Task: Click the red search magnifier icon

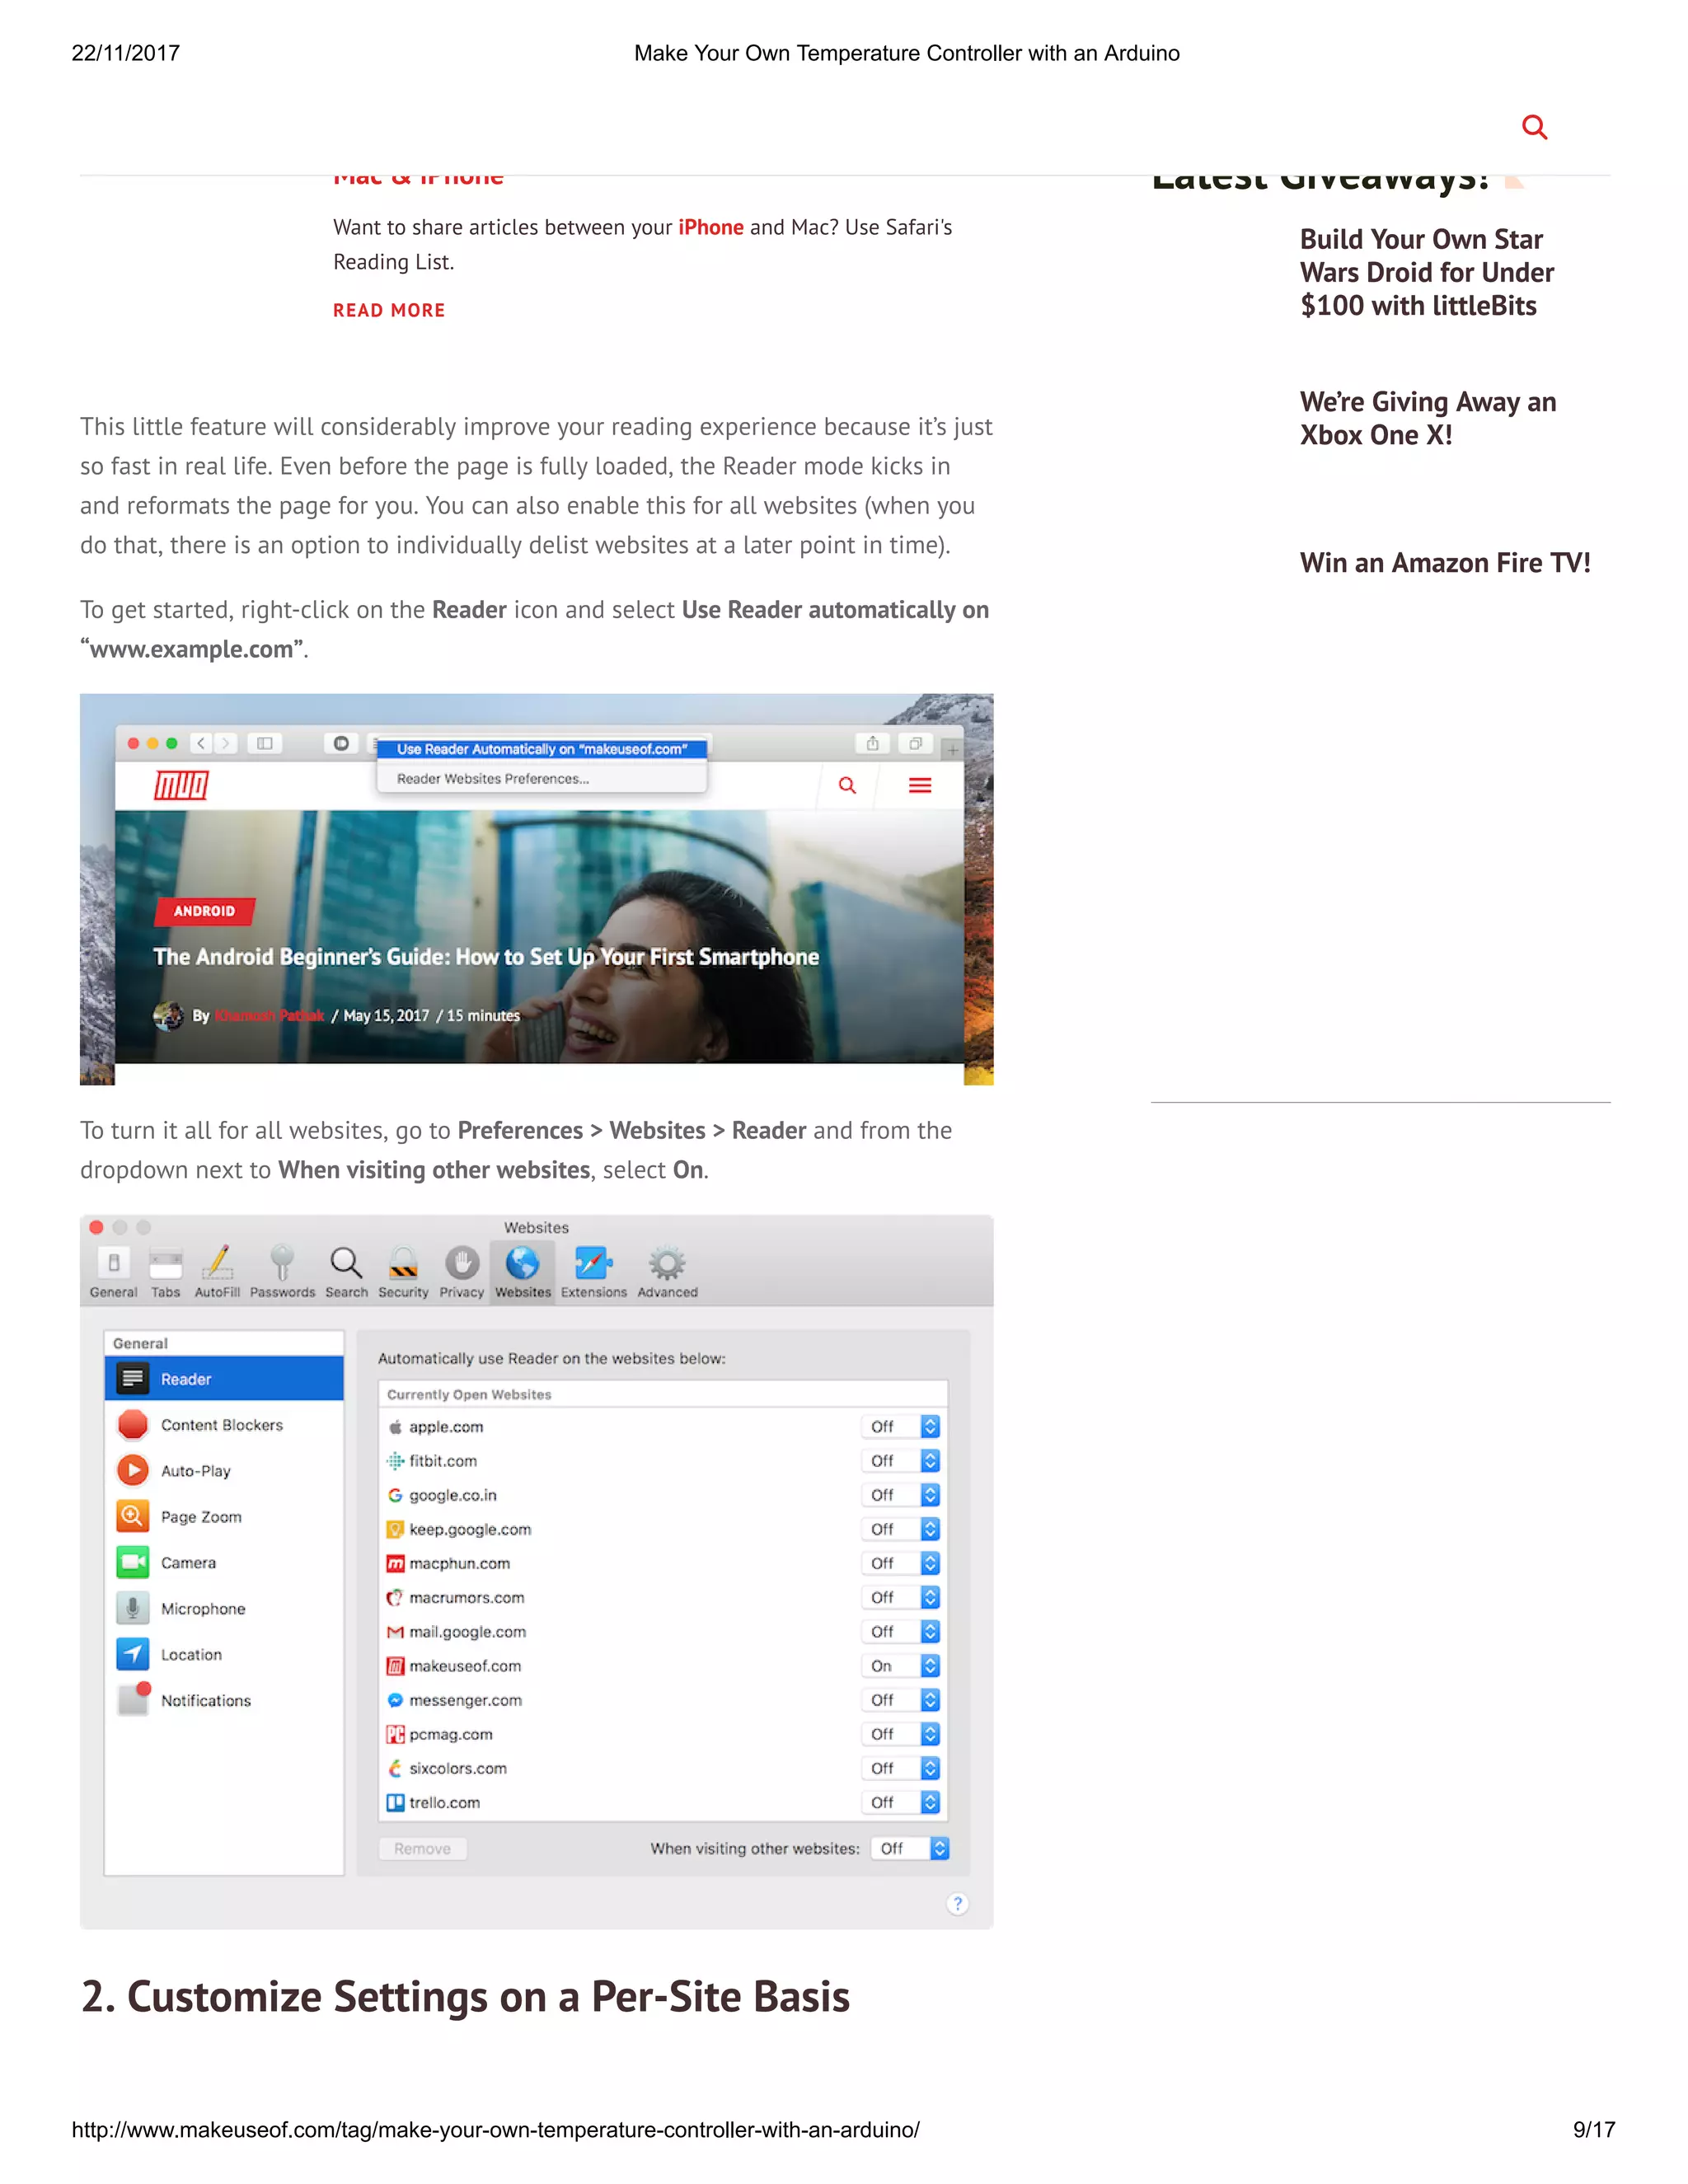Action: click(x=1533, y=127)
